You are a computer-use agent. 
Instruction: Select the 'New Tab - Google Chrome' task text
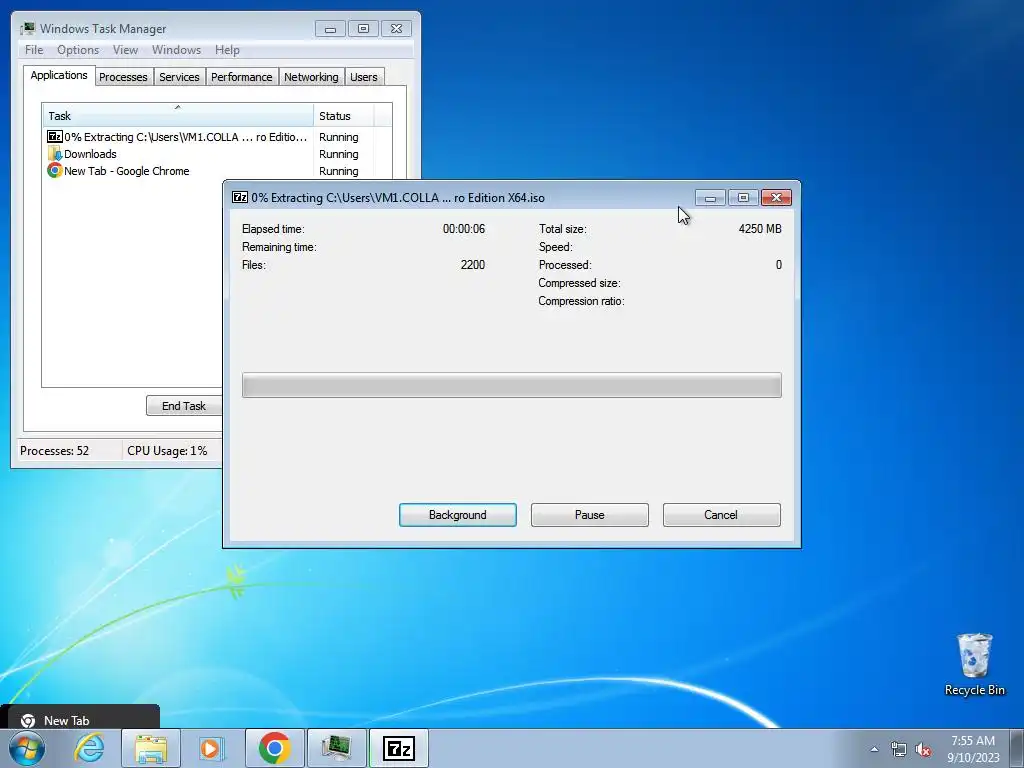(127, 171)
